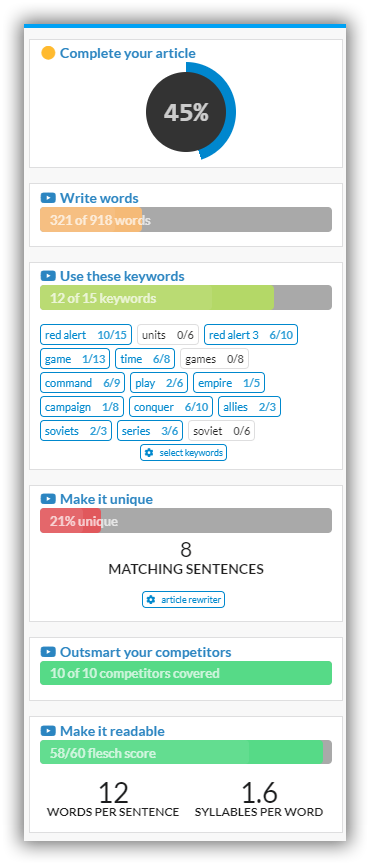Play video icon by Outsmart your competitors
The image size is (370, 865).
[48, 652]
